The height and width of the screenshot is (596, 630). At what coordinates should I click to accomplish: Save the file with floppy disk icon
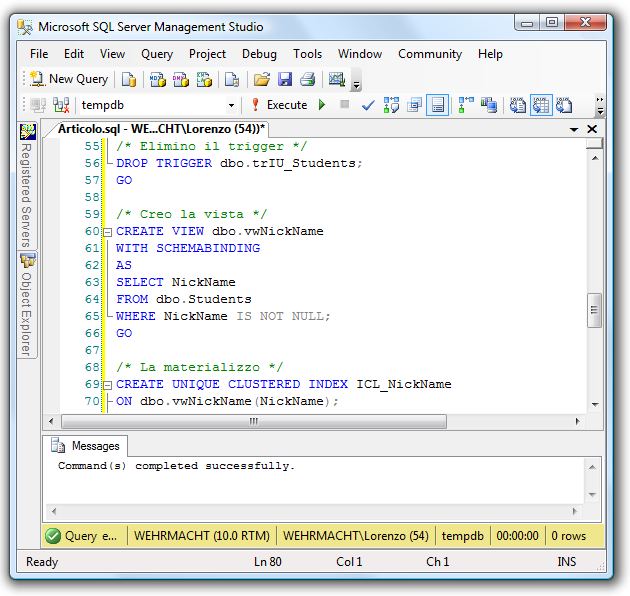tap(285, 79)
